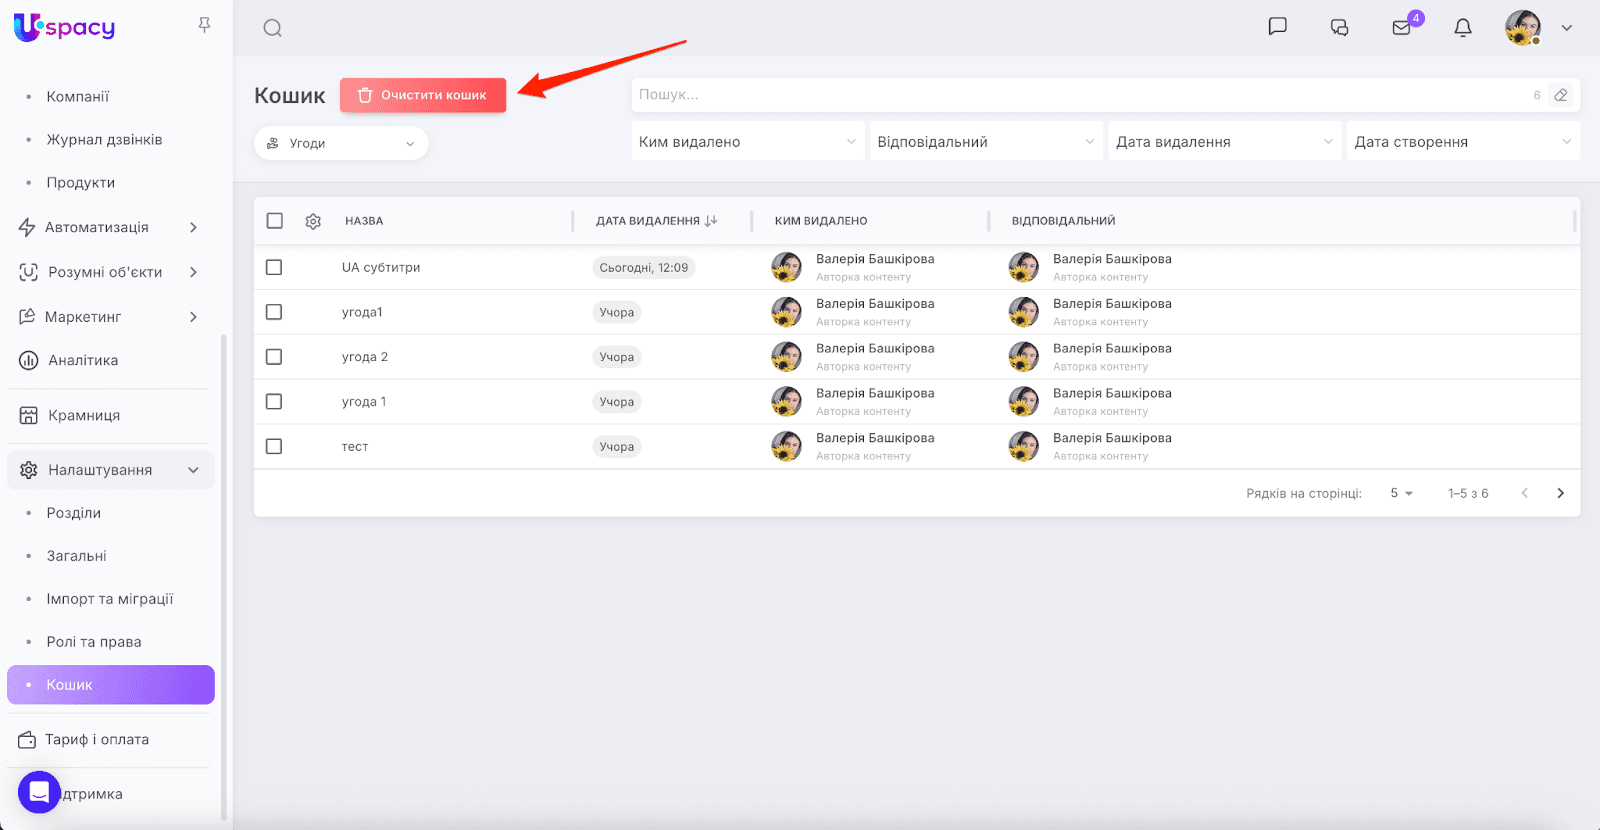Click into the Пошук search field
This screenshot has width=1600, height=830.
(1080, 95)
